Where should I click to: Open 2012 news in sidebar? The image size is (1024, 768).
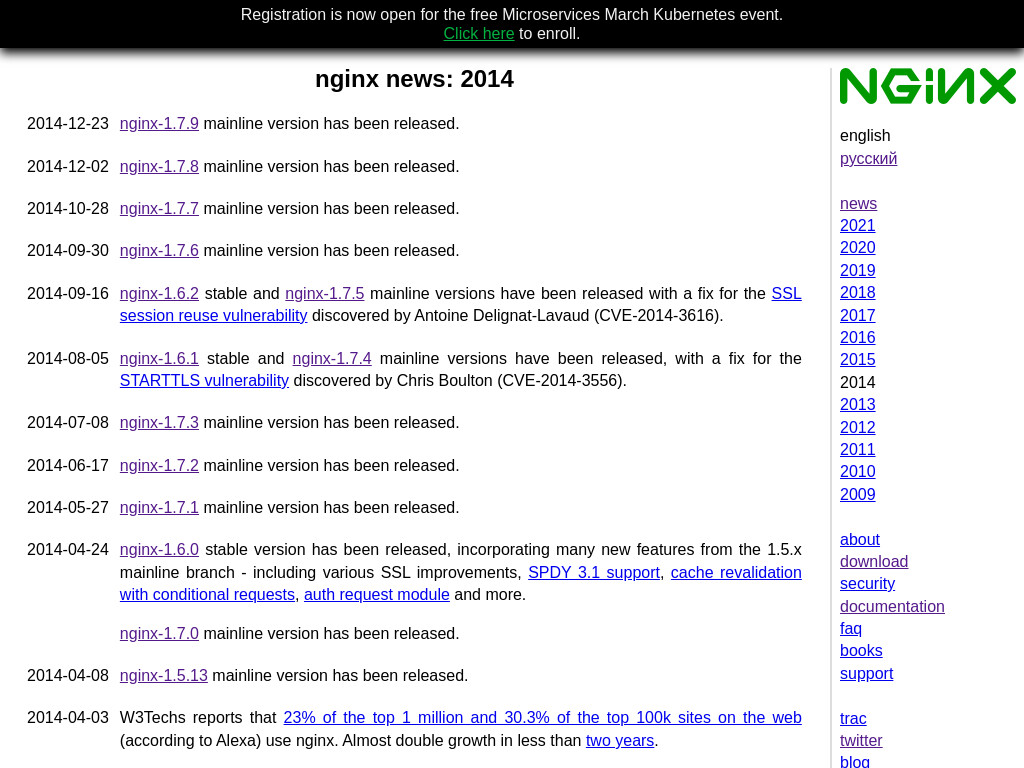857,428
